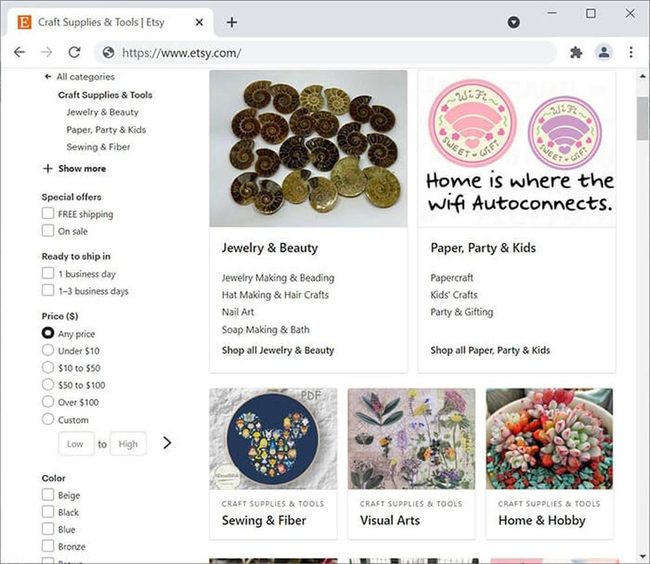Check the Bronze color filter

point(48,546)
